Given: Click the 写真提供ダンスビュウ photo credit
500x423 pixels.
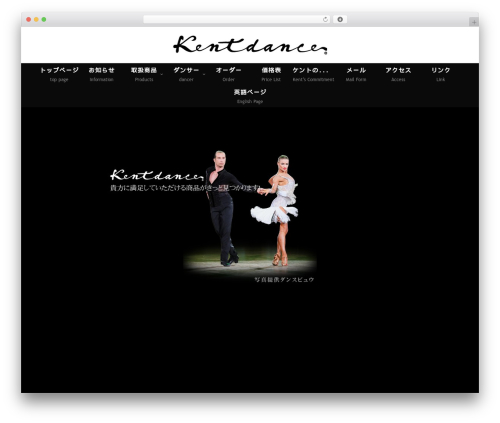Looking at the screenshot, I should (284, 280).
